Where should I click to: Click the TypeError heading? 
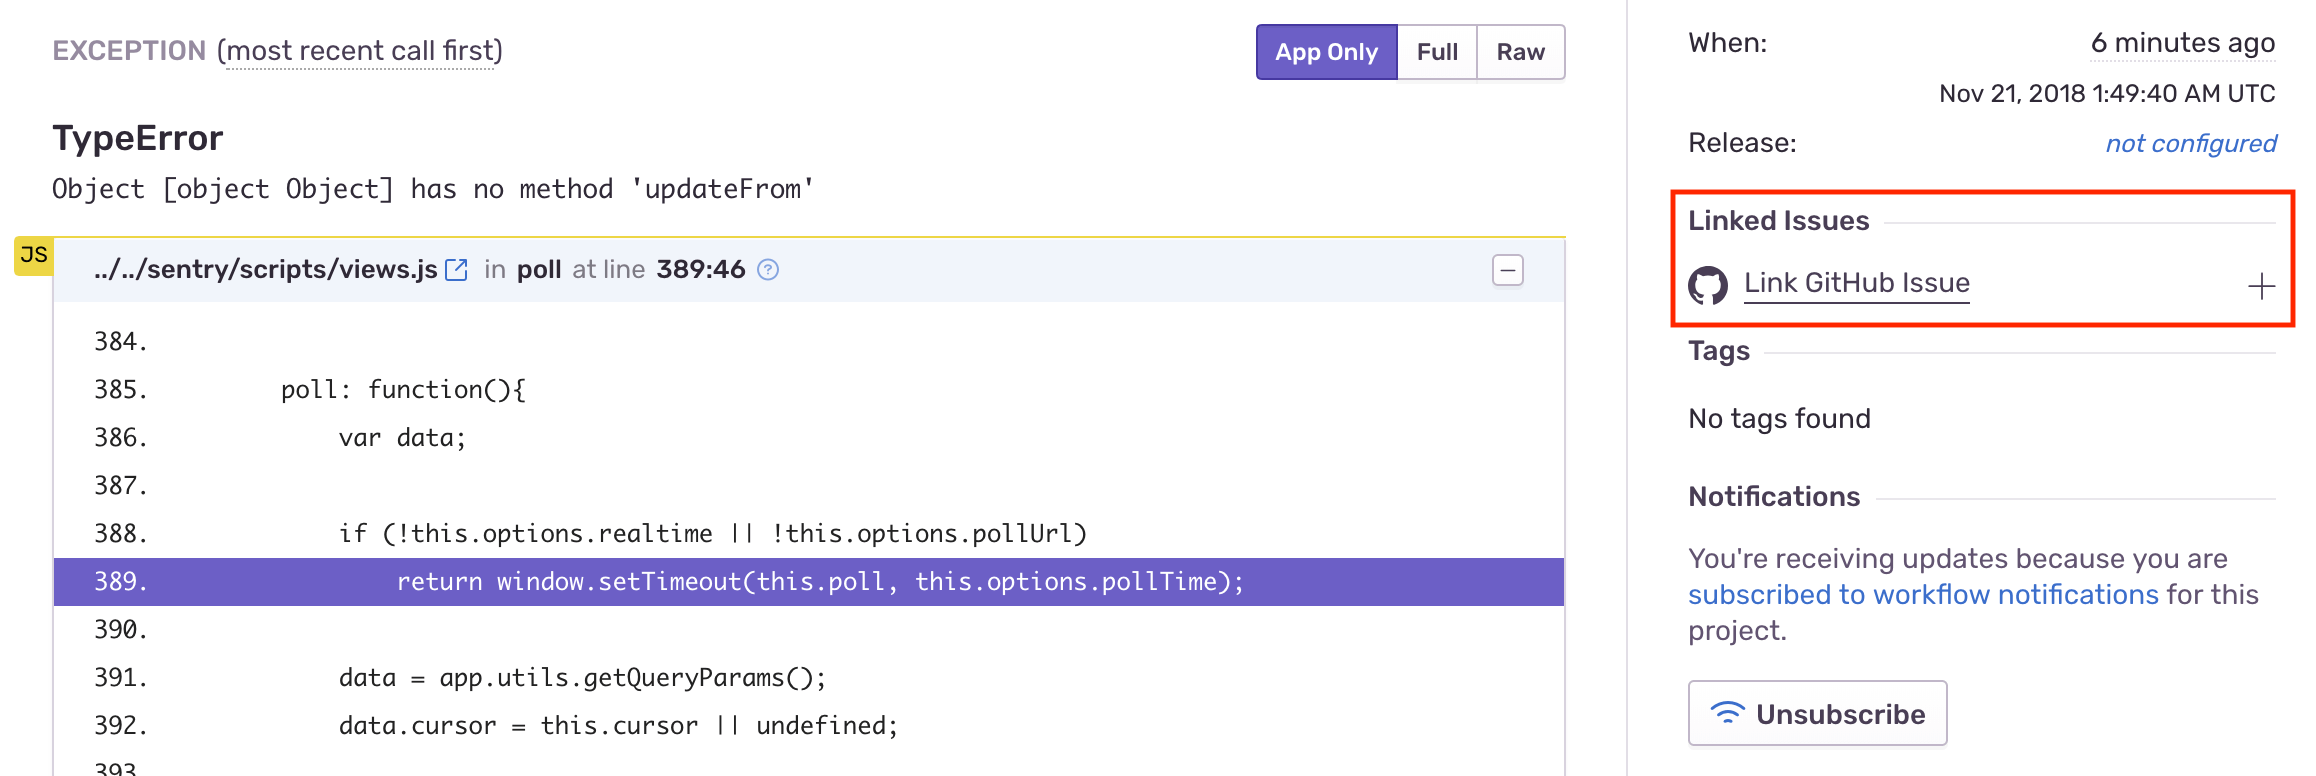click(137, 138)
